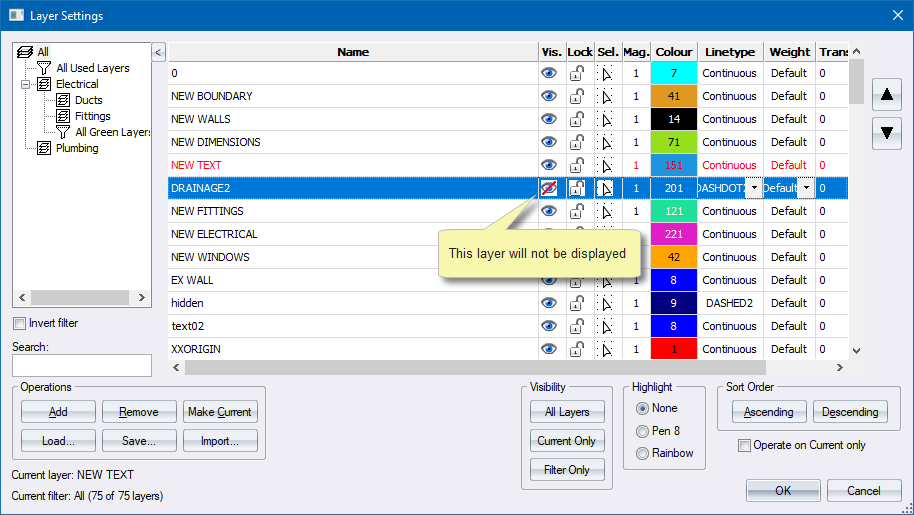Click selectable icon for text02 layer
914x515 pixels.
[x=606, y=327]
